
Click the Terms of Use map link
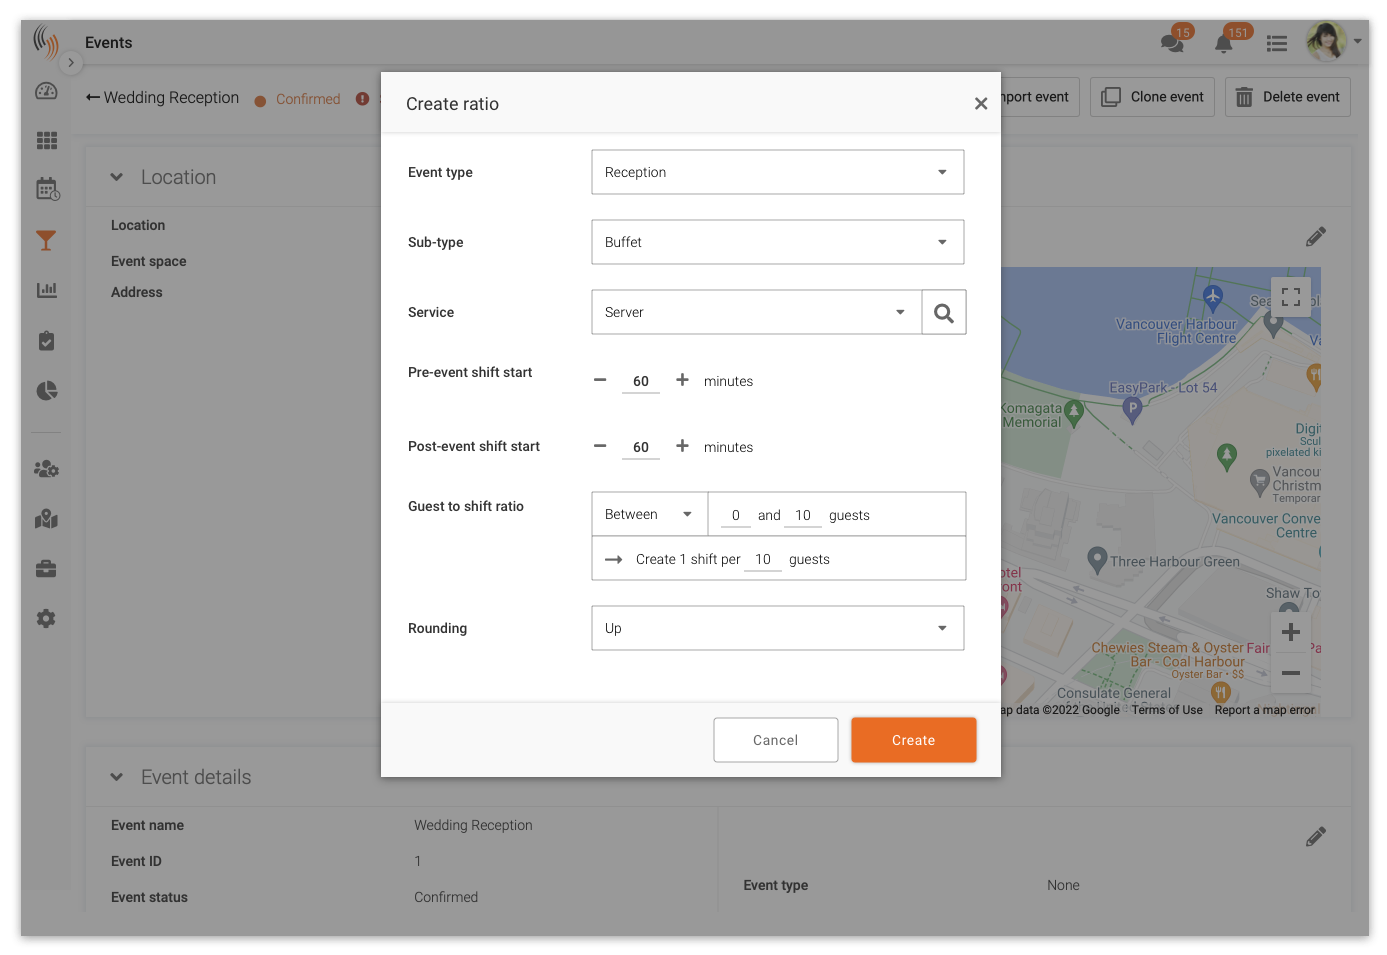[x=1167, y=710]
